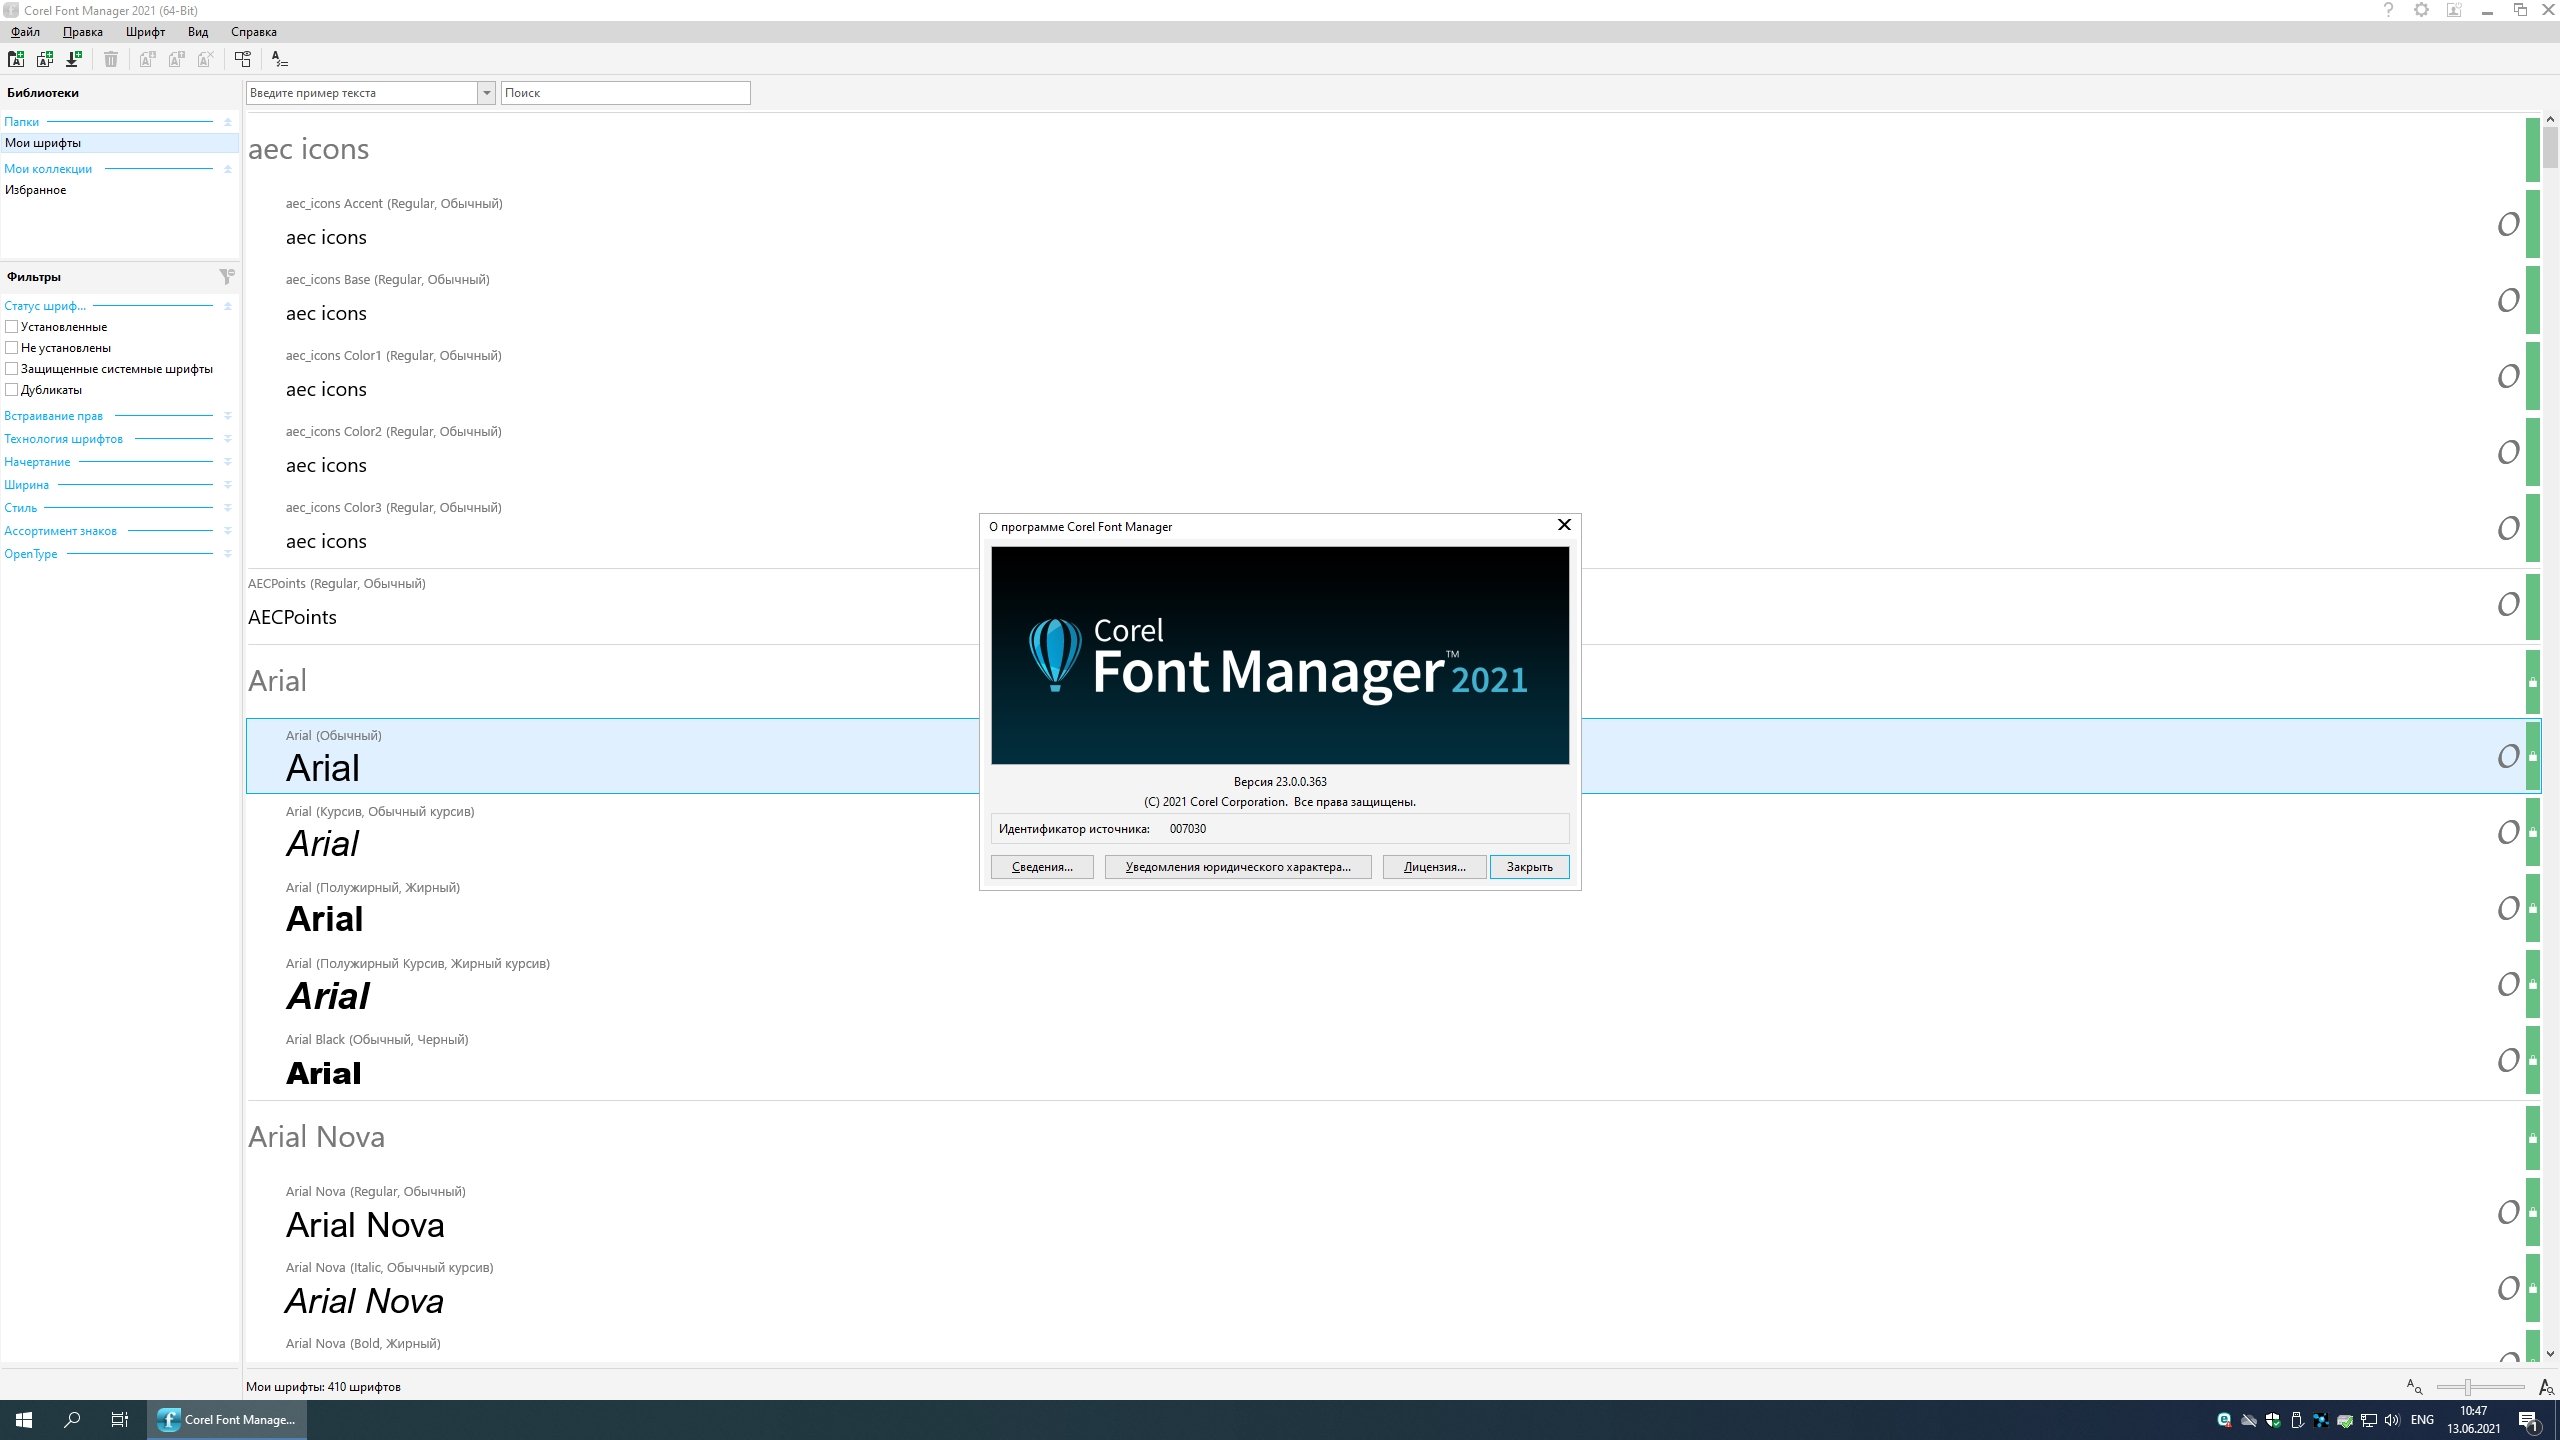
Task: Toggle the Установленные checkbox
Action: [12, 327]
